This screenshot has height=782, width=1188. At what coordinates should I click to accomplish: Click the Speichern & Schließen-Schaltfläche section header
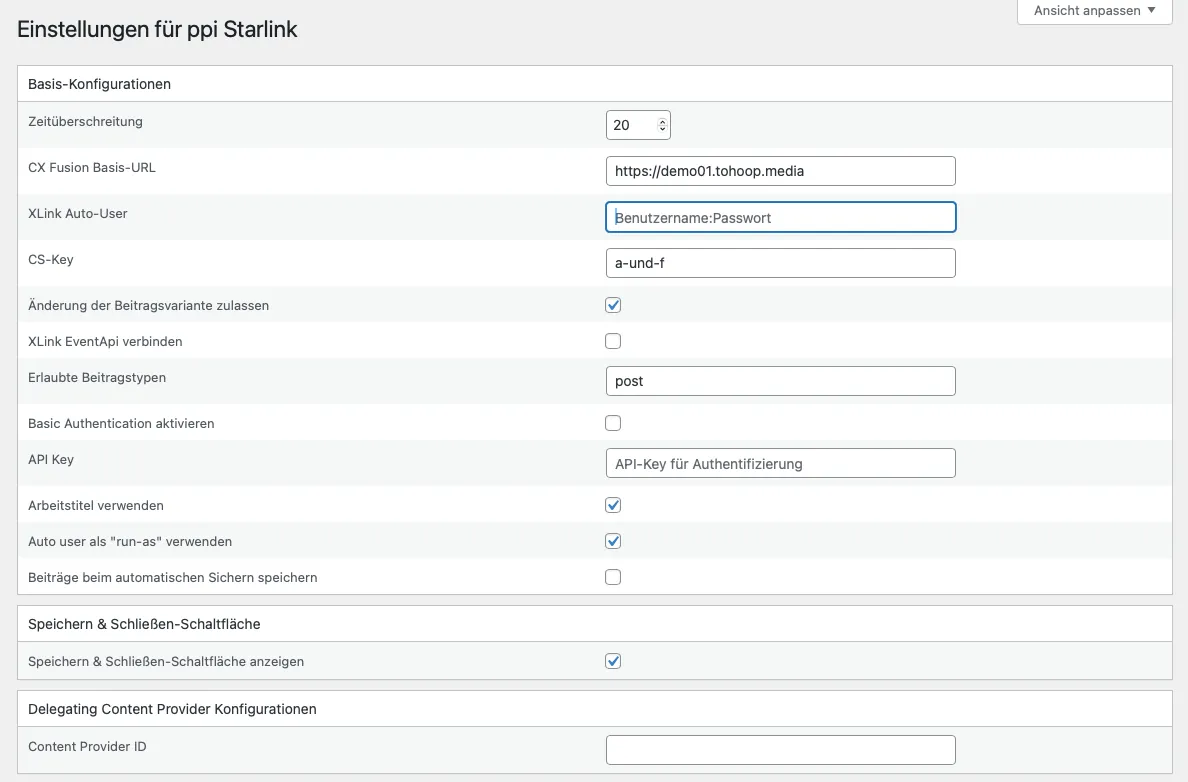pyautogui.click(x=595, y=624)
